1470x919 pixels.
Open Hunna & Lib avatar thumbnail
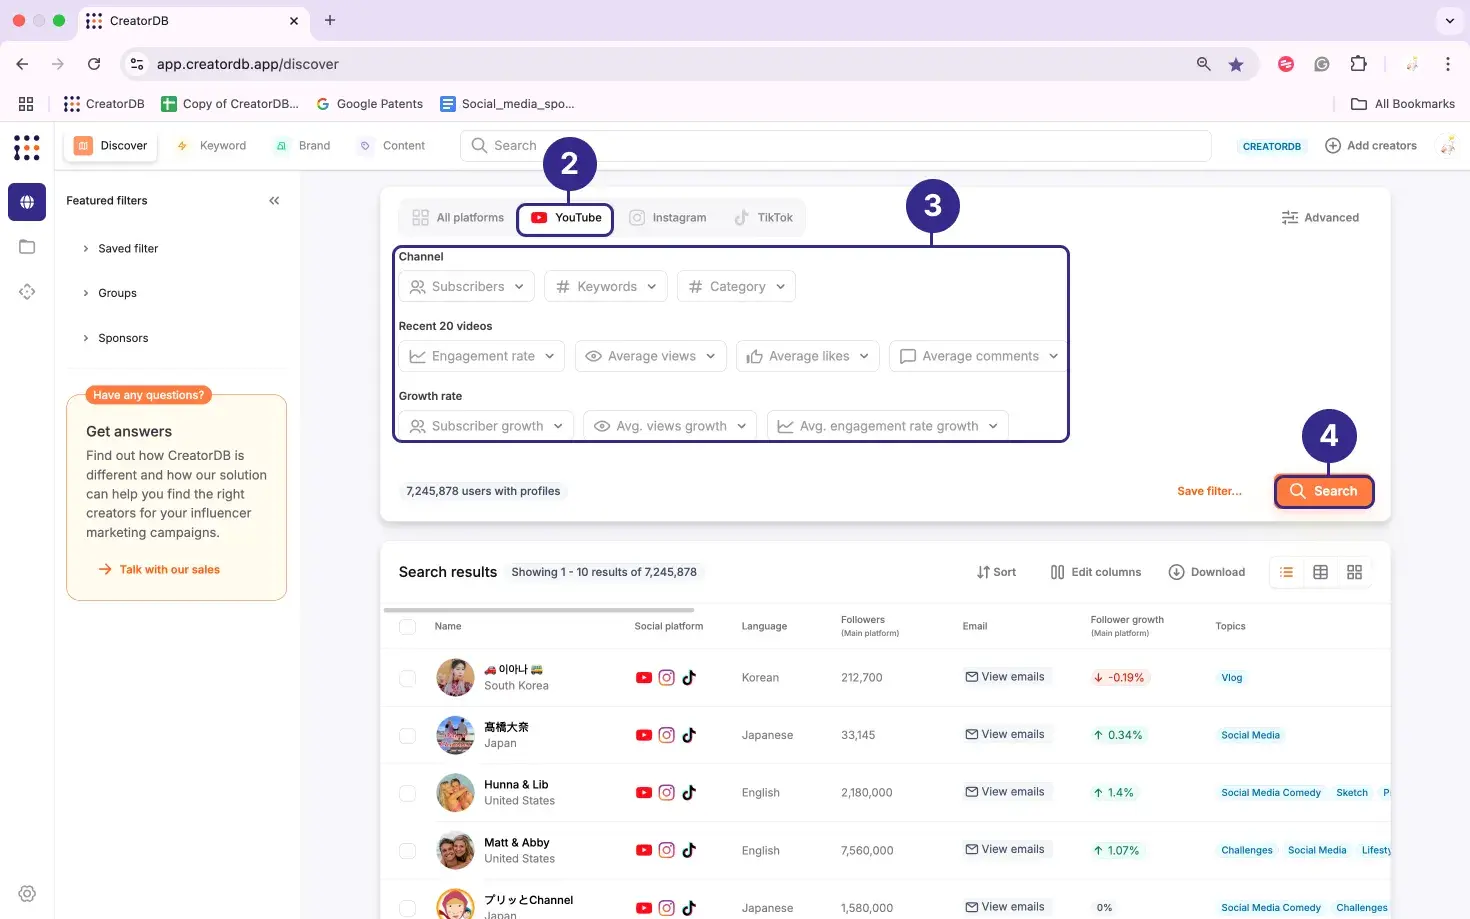455,793
